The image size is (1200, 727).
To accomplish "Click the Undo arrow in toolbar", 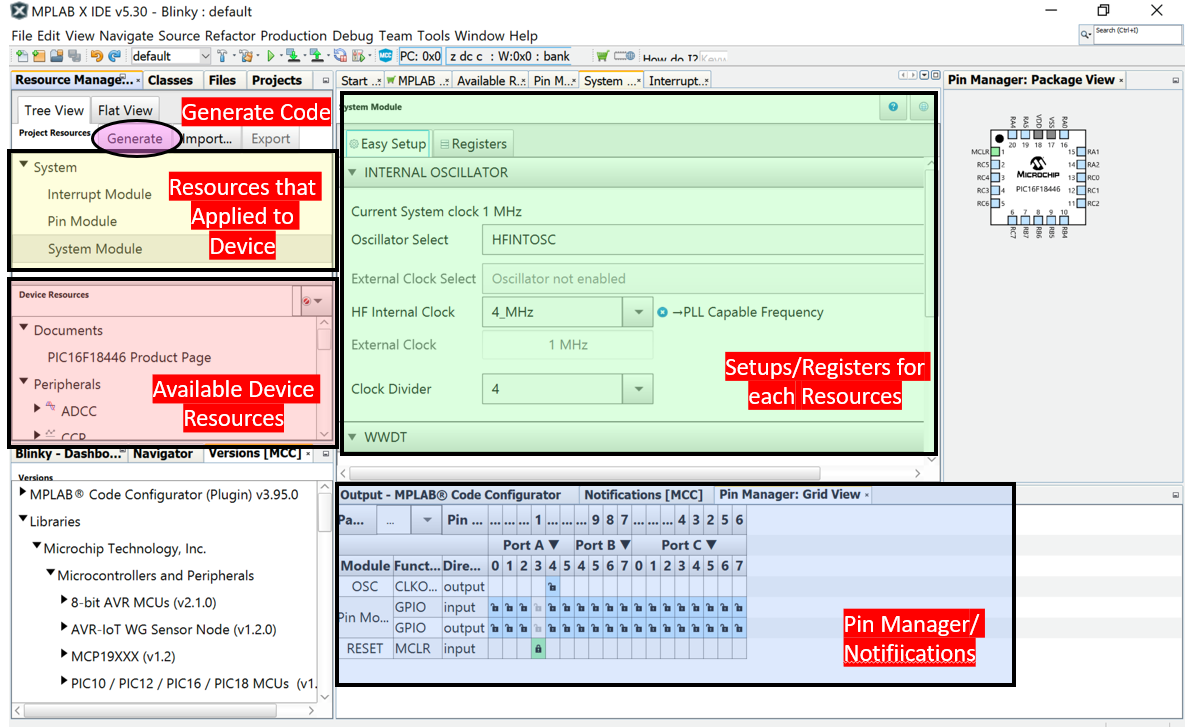I will click(97, 56).
